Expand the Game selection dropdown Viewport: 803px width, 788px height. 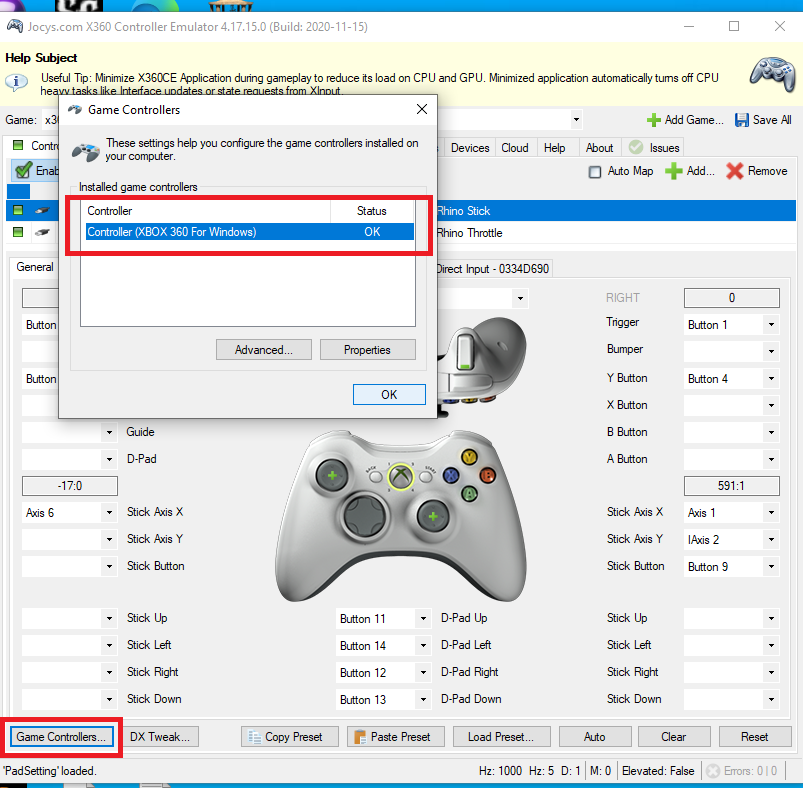(x=576, y=120)
